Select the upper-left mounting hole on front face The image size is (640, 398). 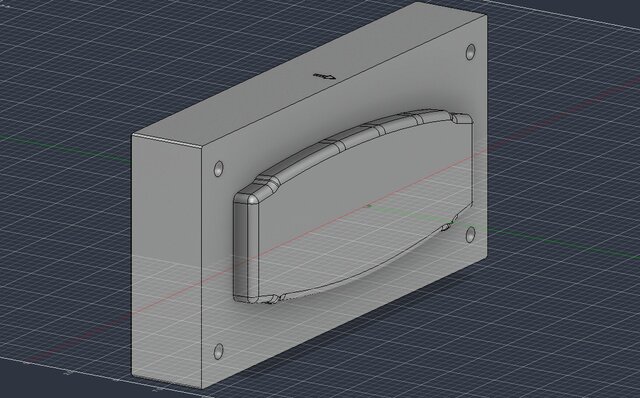(x=219, y=169)
